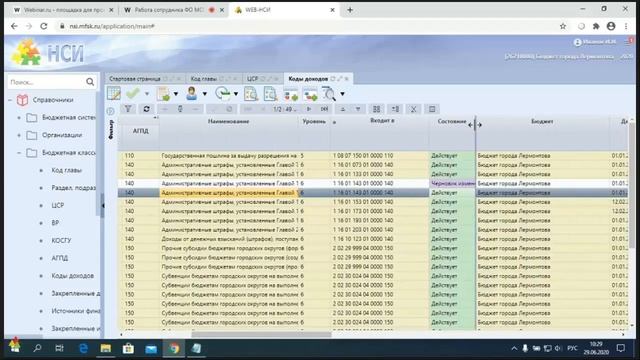Click the refresh grid icon

point(146,109)
